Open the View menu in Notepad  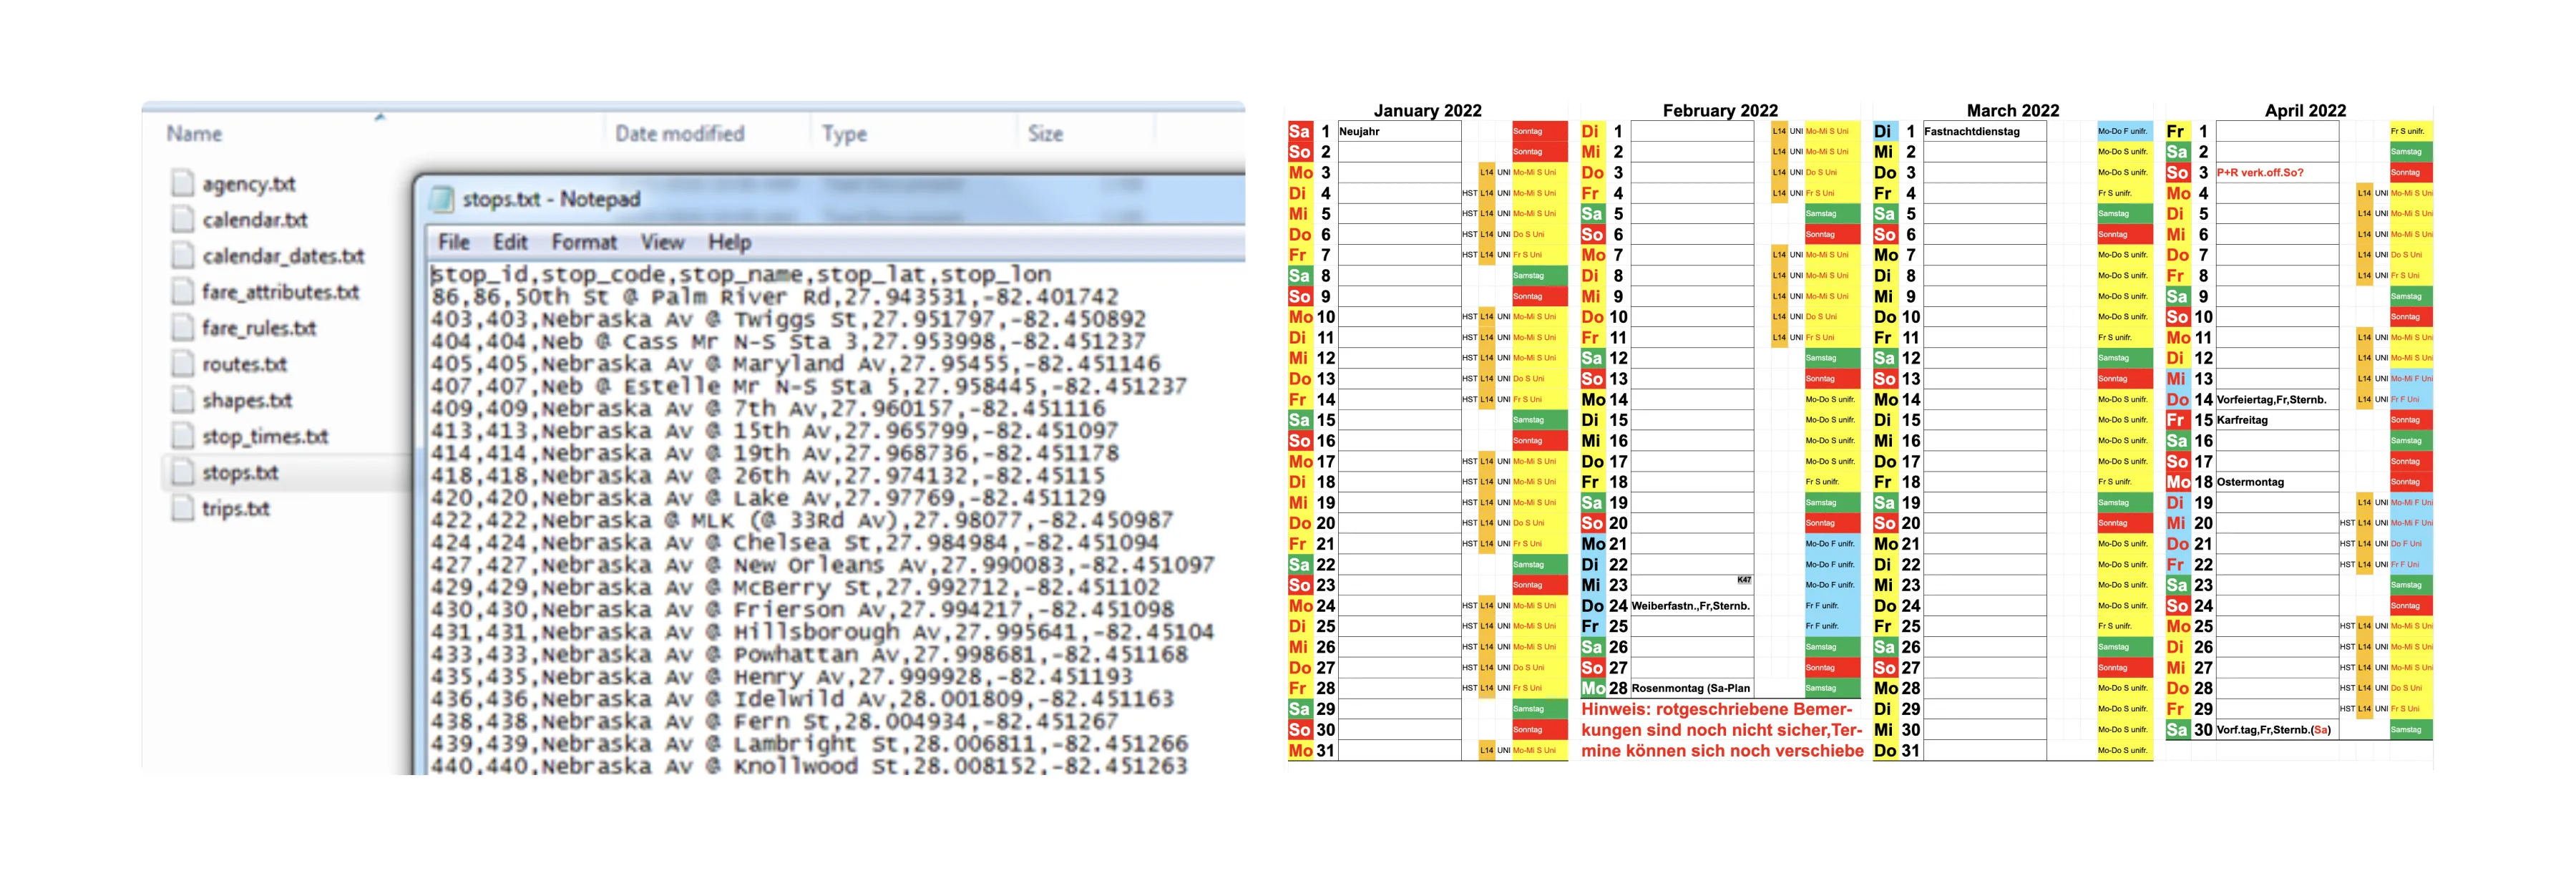(x=662, y=242)
